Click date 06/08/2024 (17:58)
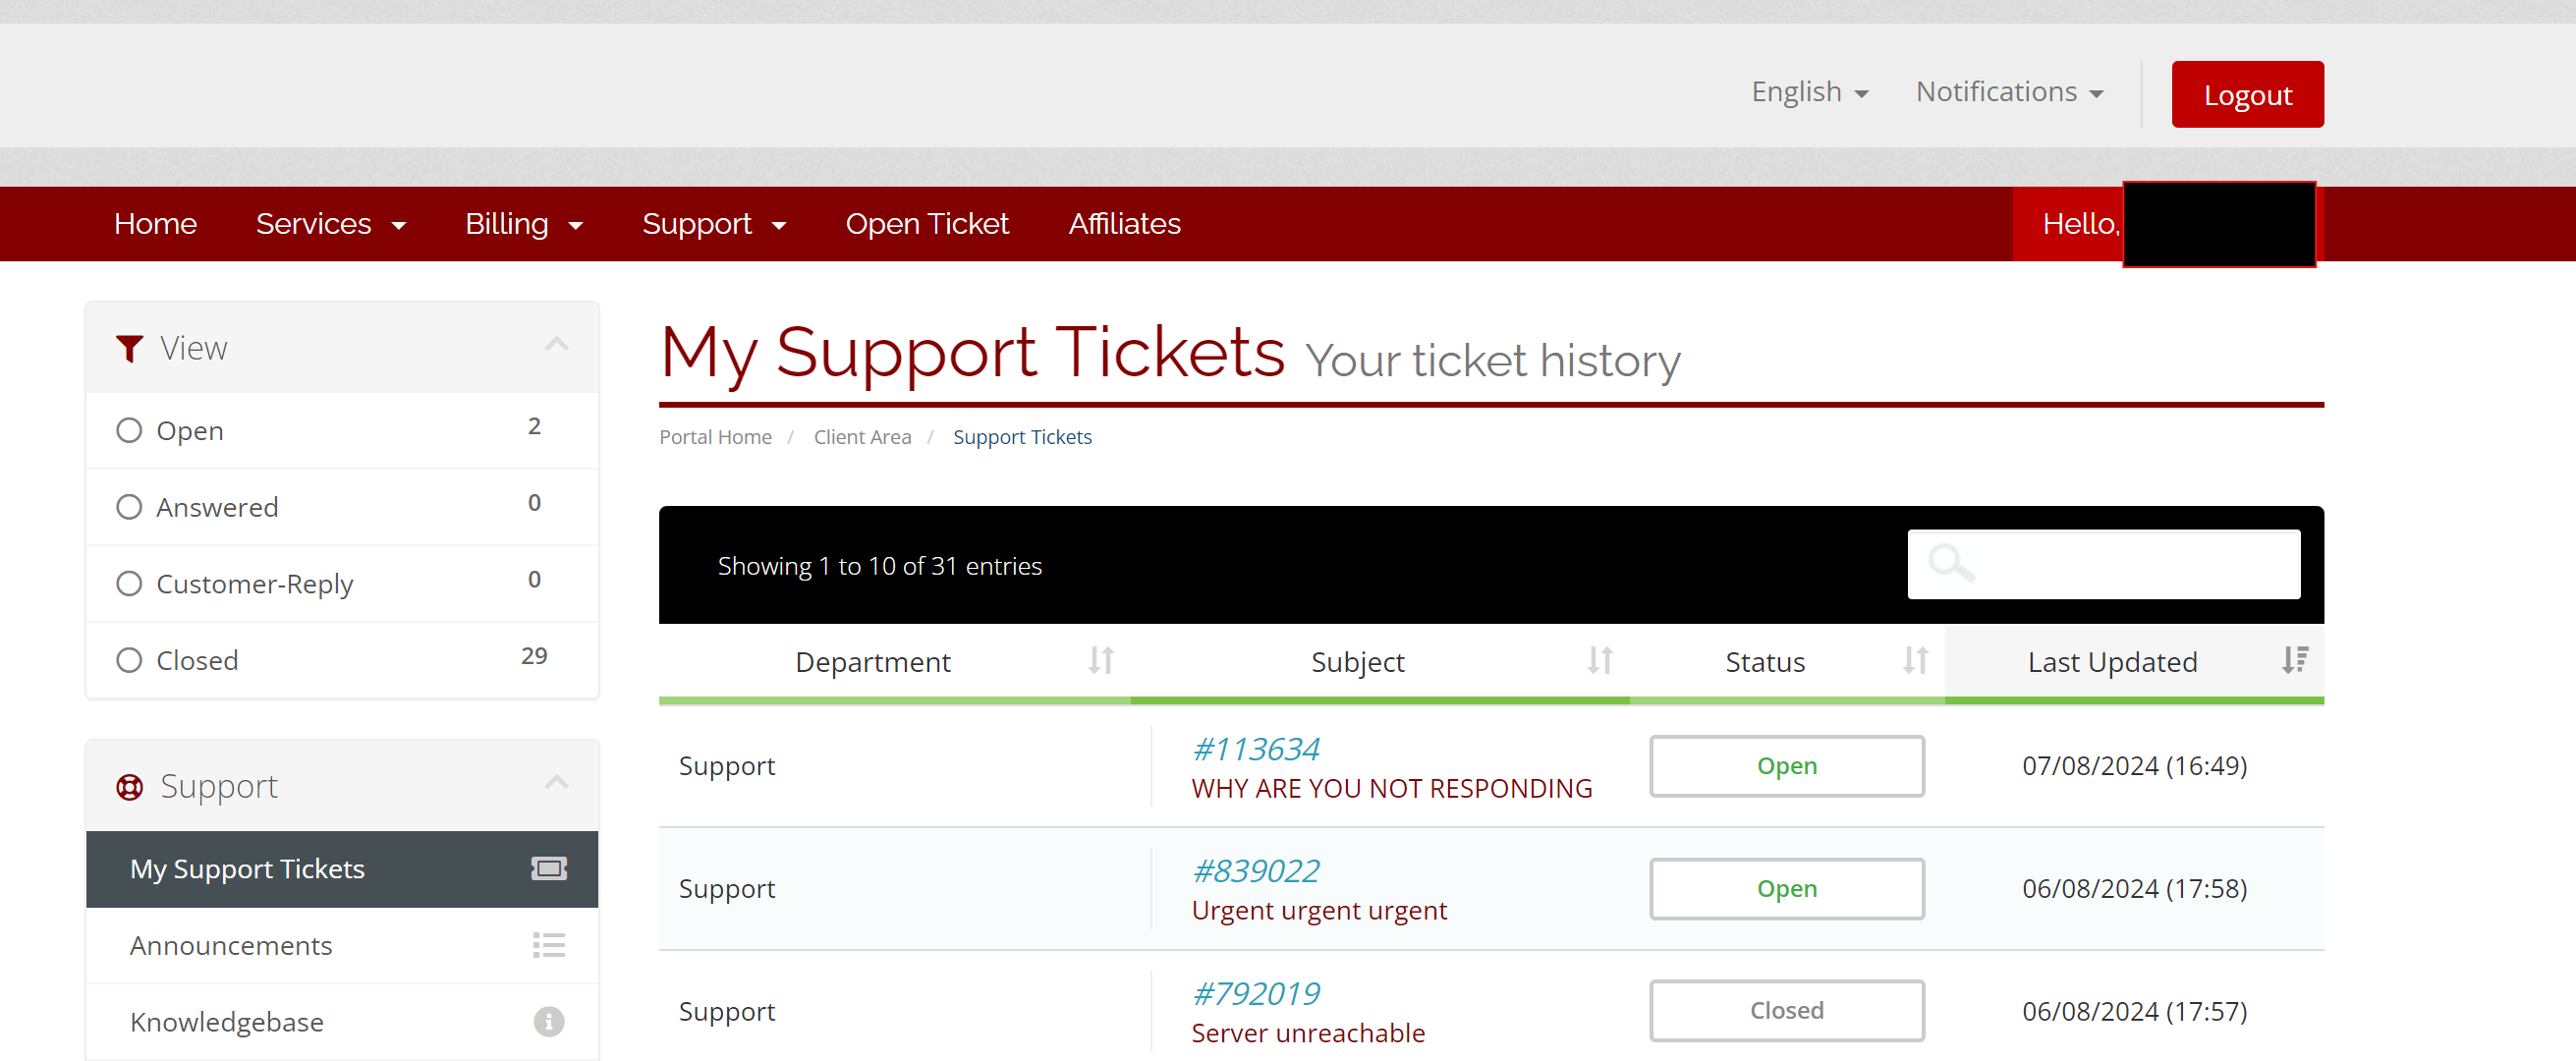2576x1061 pixels. click(x=2134, y=889)
